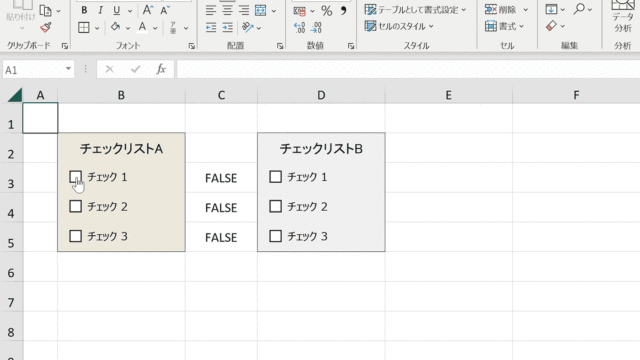Viewport: 640px width, 360px height.
Task: Expand the fill color dropdown arrow
Action: coord(128,28)
